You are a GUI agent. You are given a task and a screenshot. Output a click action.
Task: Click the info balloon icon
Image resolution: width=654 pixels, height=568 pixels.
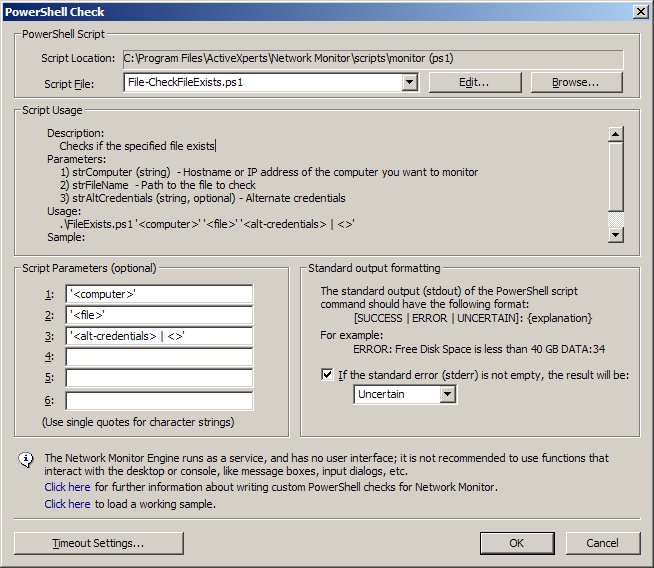pyautogui.click(x=26, y=460)
